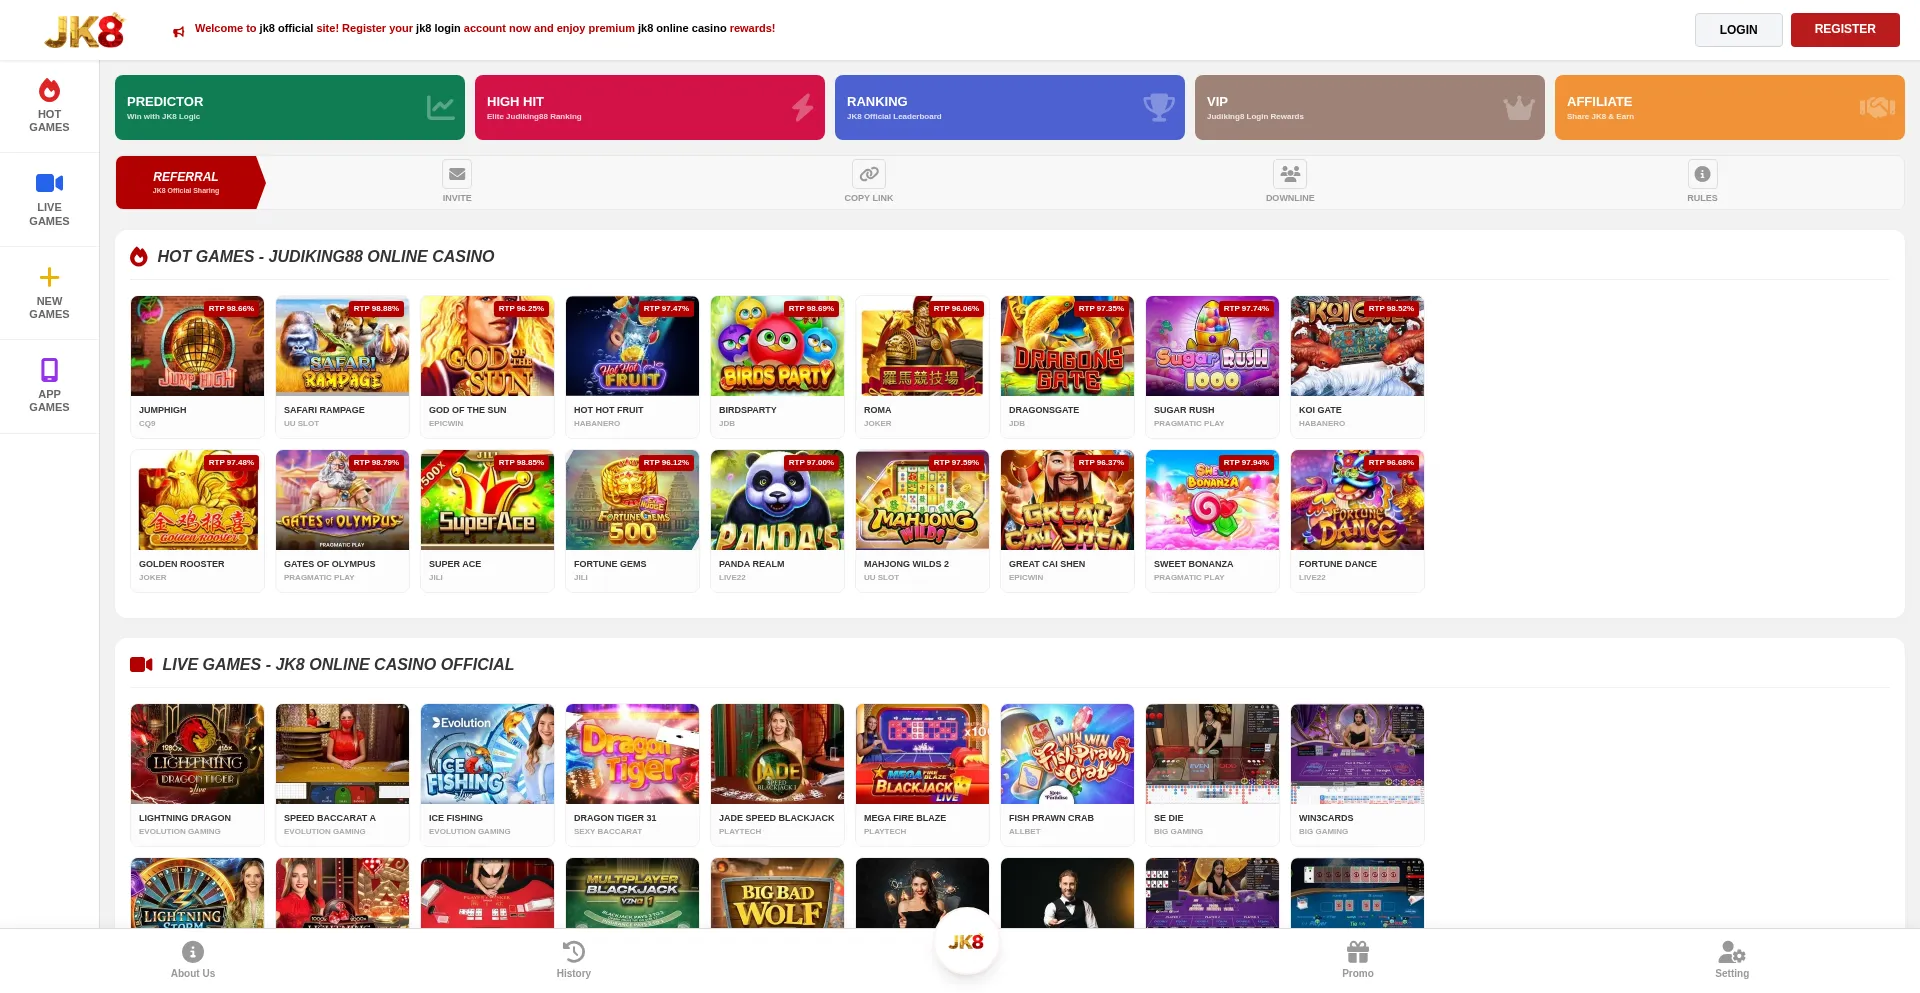The height and width of the screenshot is (993, 1920).
Task: View the Rules info icon
Action: point(1702,174)
